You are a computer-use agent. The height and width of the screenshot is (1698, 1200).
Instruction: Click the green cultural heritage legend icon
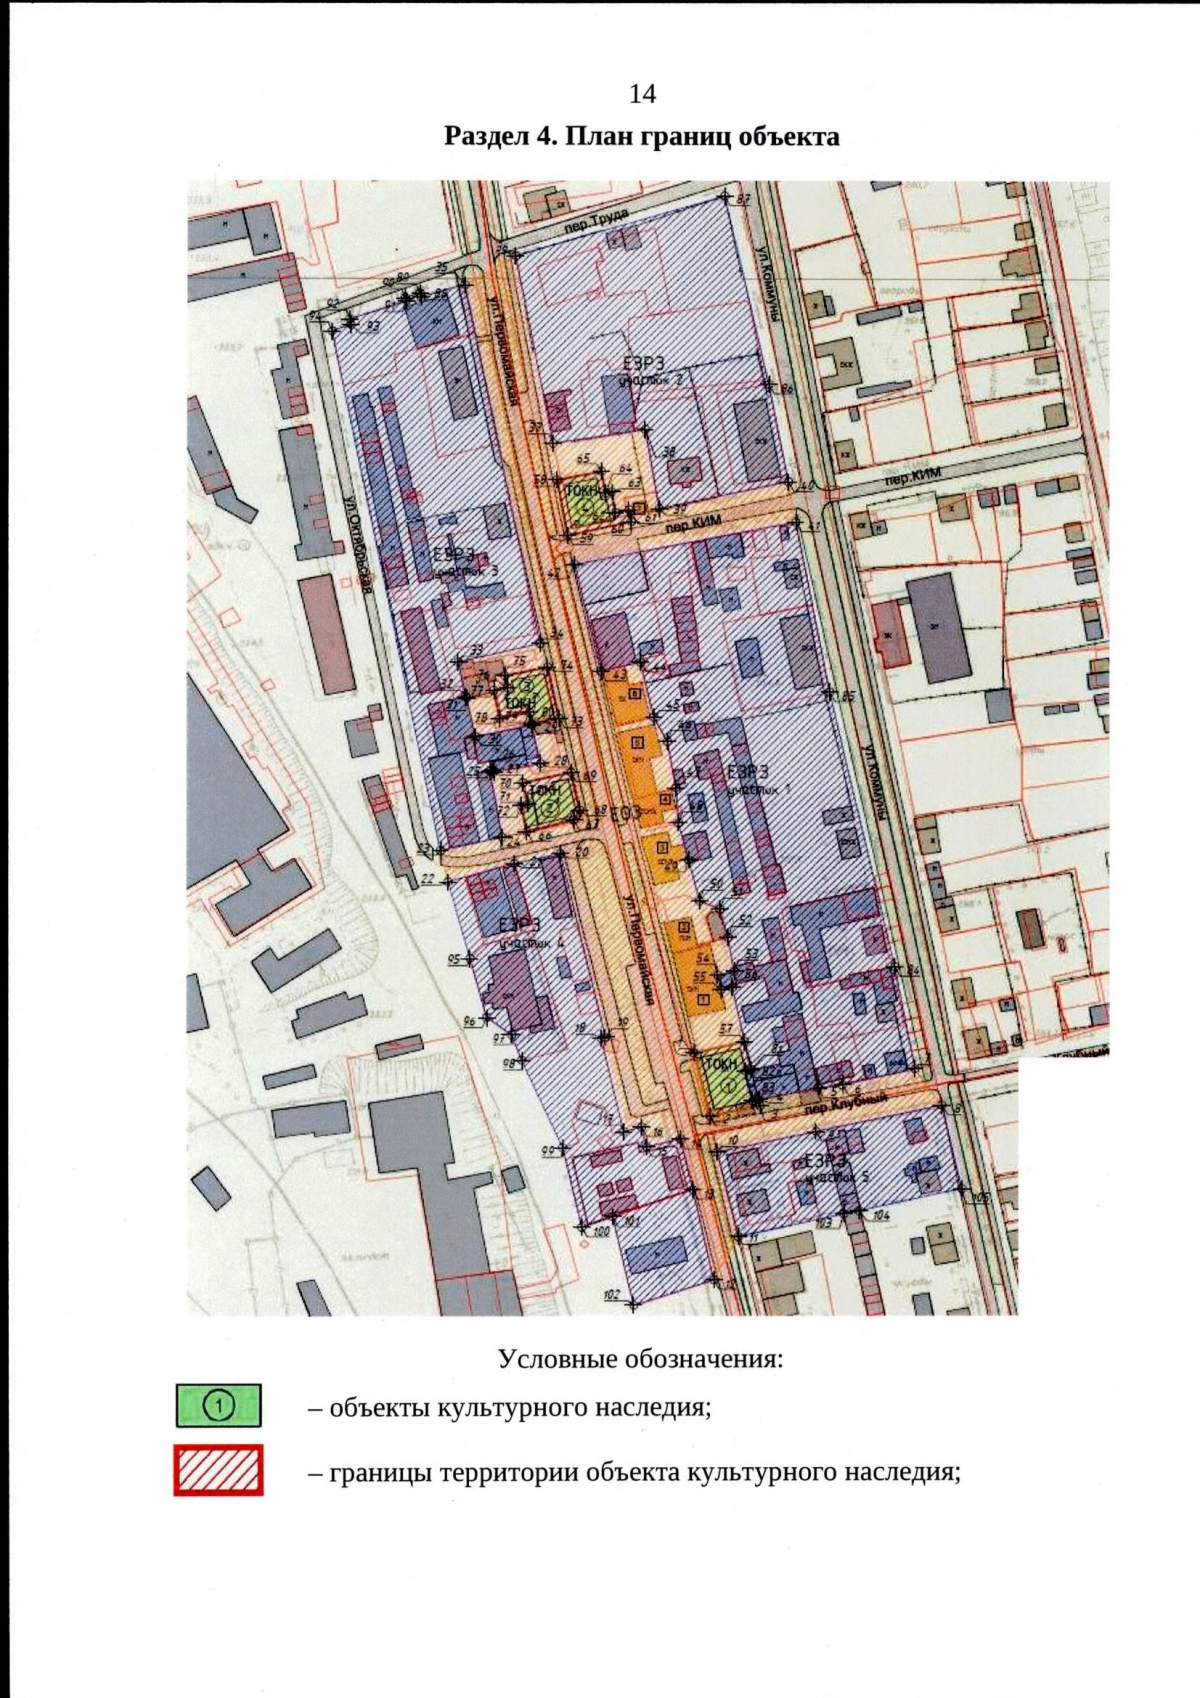[x=218, y=1406]
